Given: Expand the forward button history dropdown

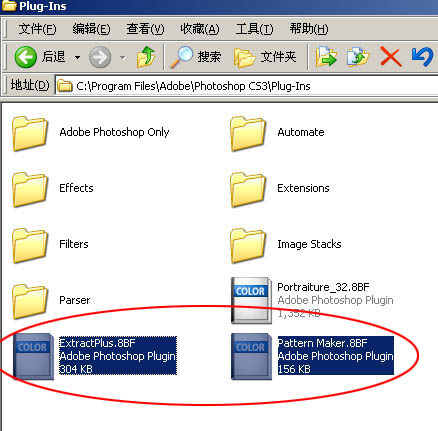Looking at the screenshot, I should coord(123,58).
